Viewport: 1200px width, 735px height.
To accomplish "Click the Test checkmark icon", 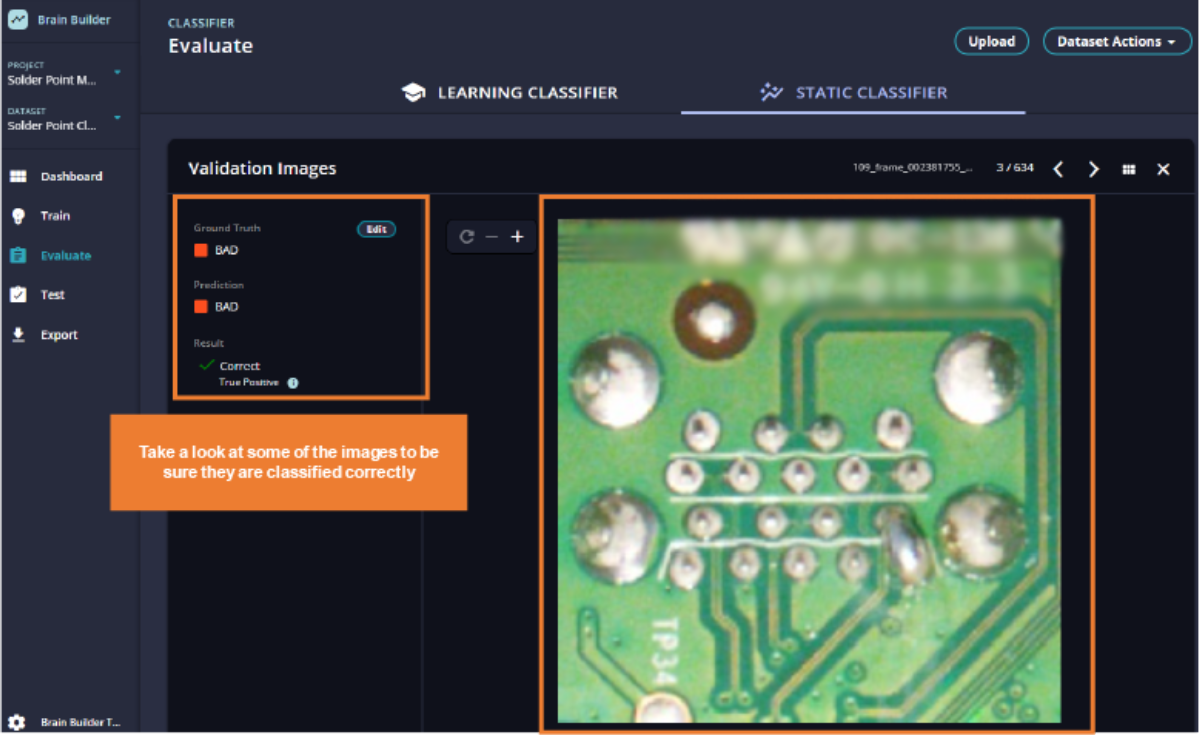I will pyautogui.click(x=17, y=295).
